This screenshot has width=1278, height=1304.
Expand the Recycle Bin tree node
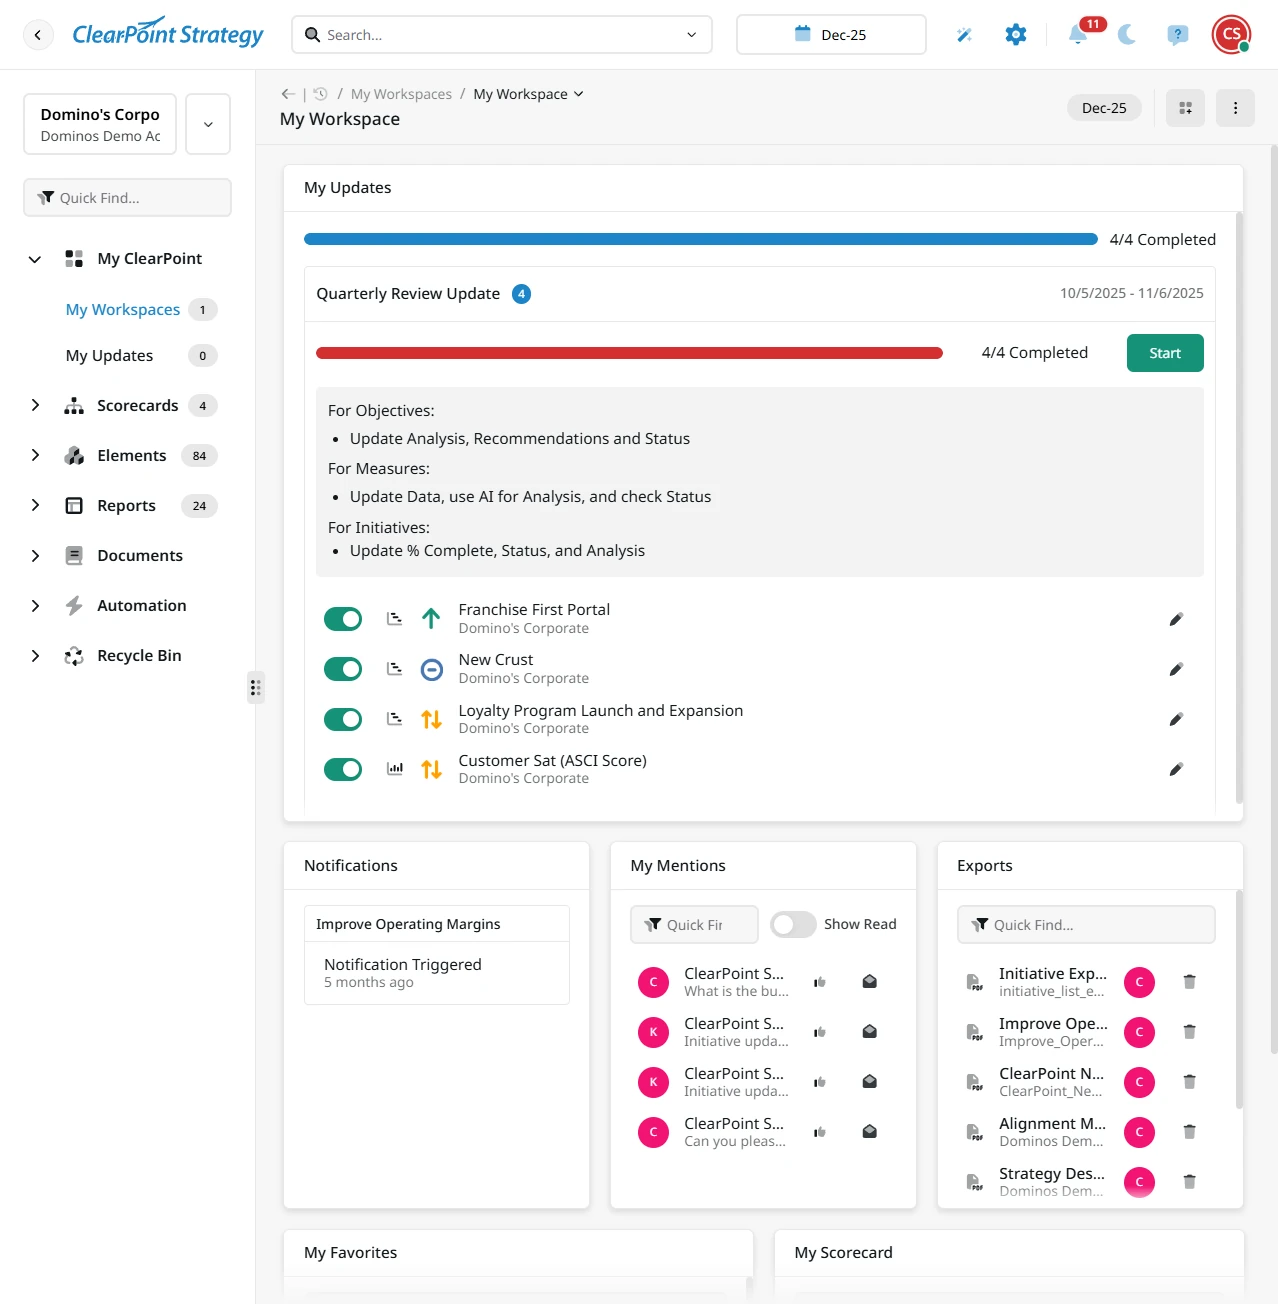[35, 655]
